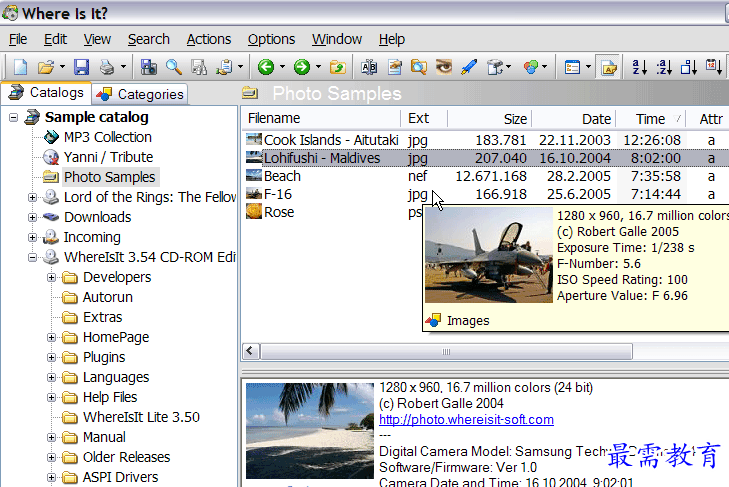Click the Images category icon in tooltip
This screenshot has height=487, width=729.
pyautogui.click(x=433, y=320)
